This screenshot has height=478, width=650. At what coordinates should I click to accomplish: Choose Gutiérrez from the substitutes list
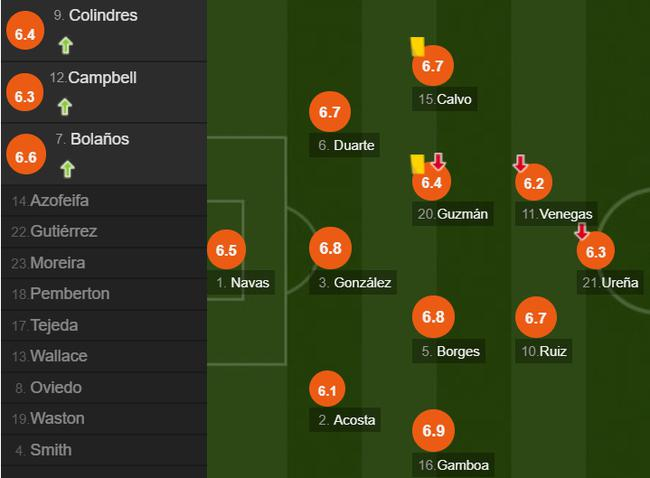pos(63,232)
